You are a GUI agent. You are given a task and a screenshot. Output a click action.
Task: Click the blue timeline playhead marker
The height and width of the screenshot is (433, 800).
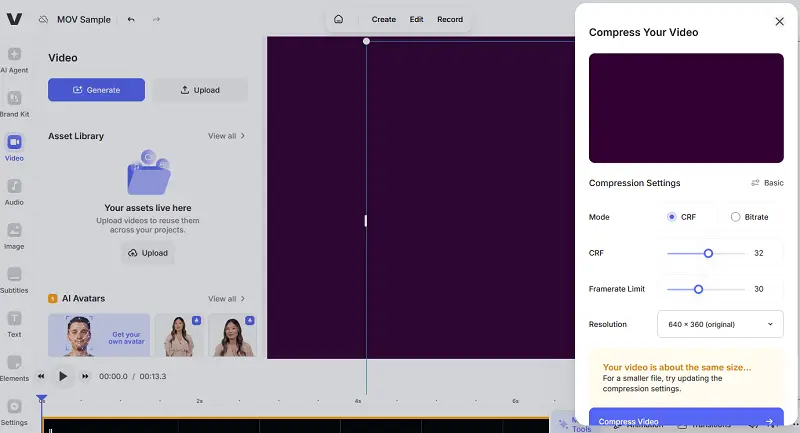[x=42, y=399]
